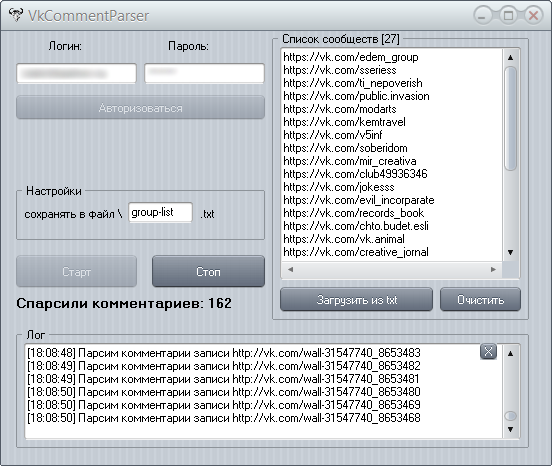Click right arrow of community list horizontal scrollbar
Screen dimensions: 552x466
493,269
